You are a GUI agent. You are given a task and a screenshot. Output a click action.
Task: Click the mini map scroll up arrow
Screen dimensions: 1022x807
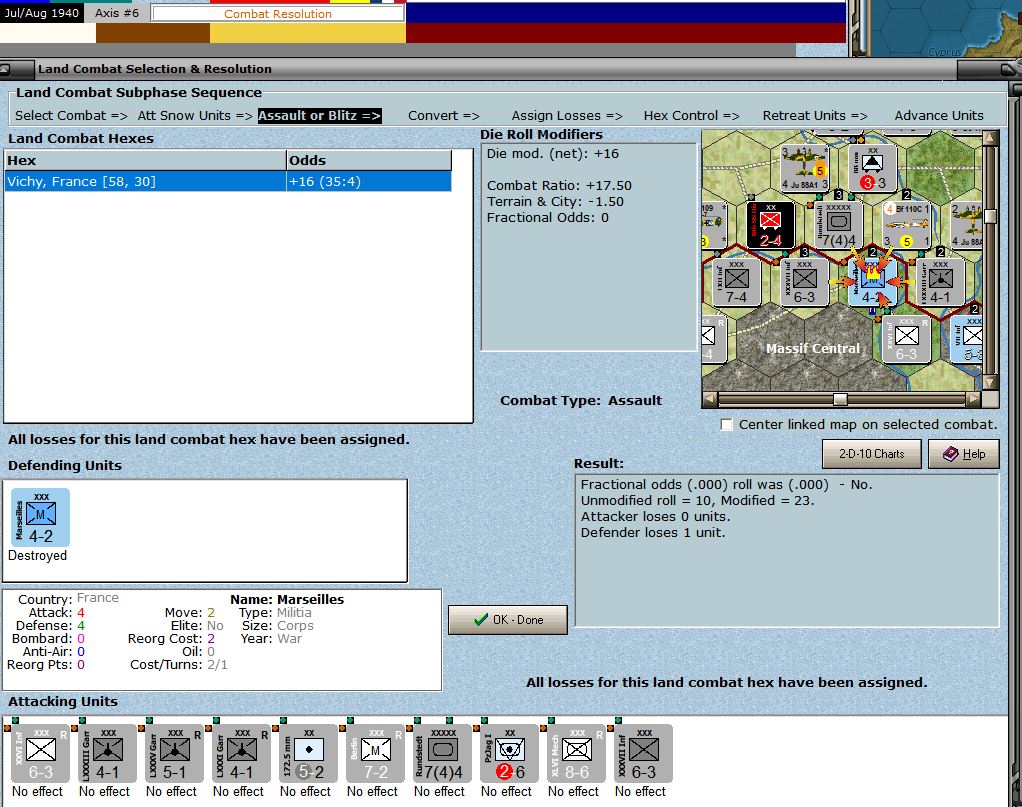(990, 138)
